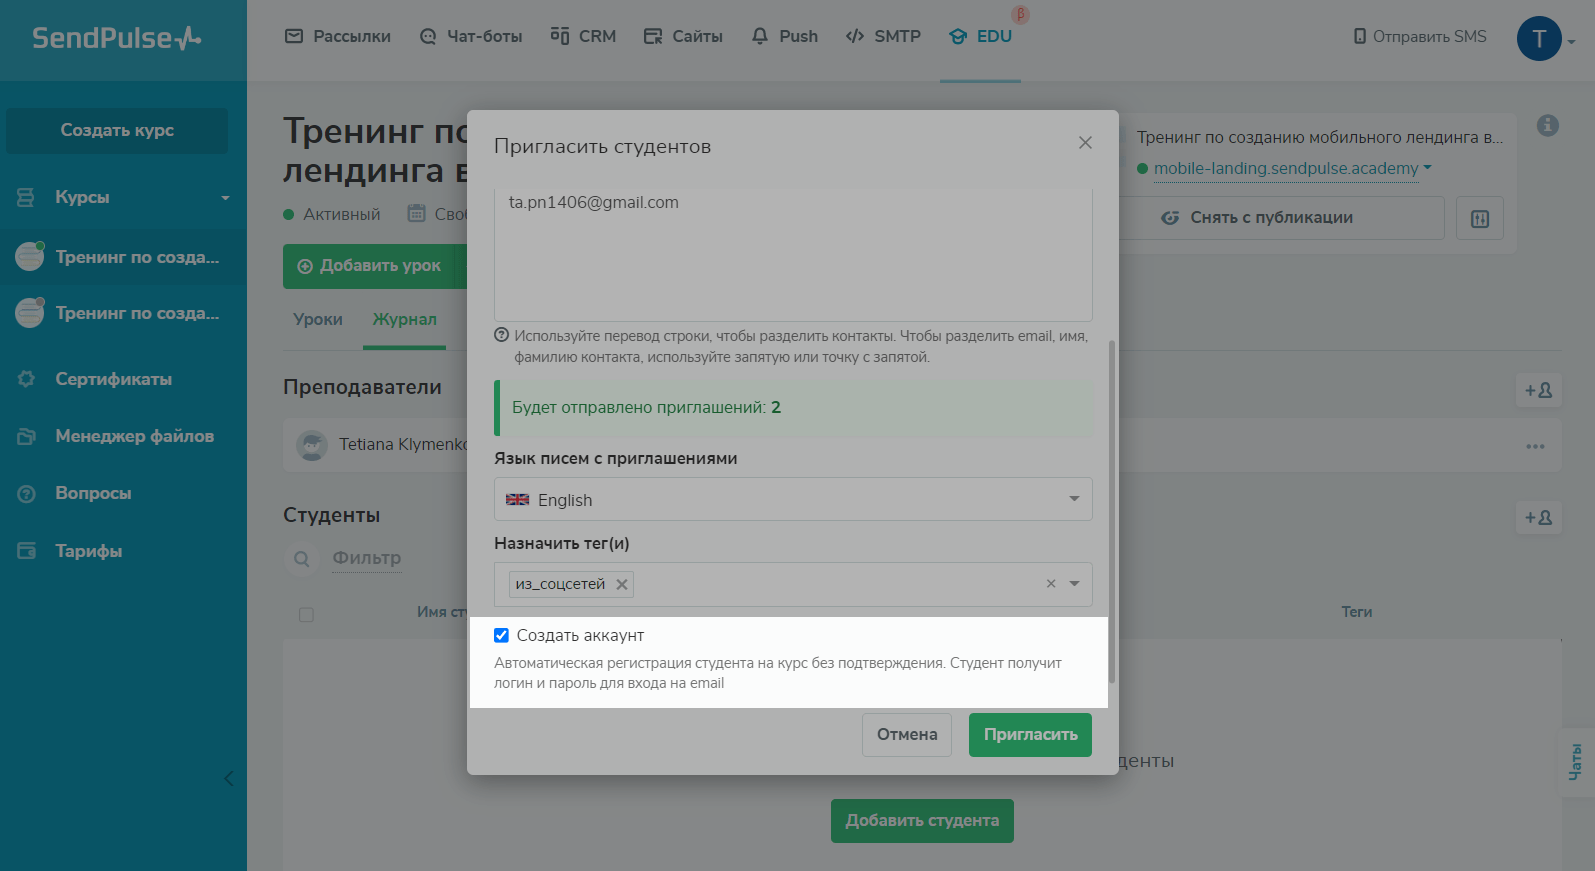Toggle select-all students checkbox in table
The height and width of the screenshot is (871, 1595).
[306, 614]
